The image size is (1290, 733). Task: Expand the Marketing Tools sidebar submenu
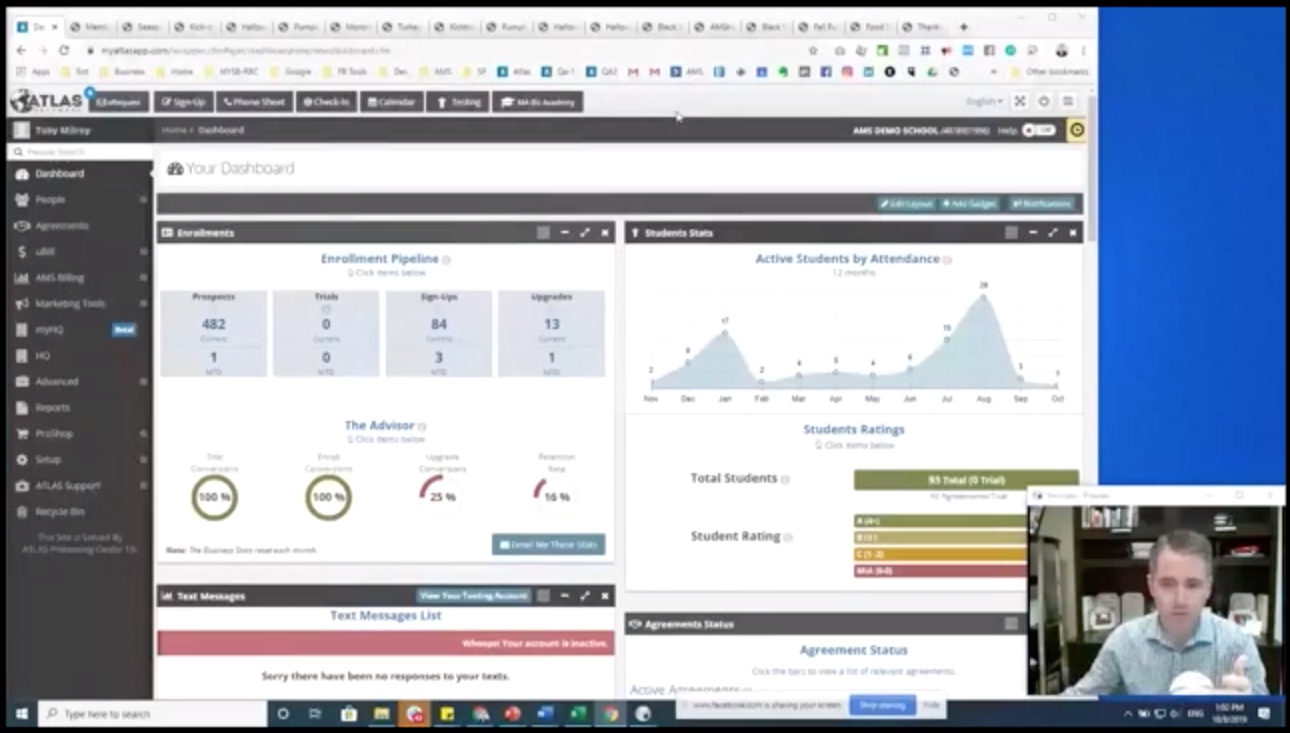(x=143, y=304)
